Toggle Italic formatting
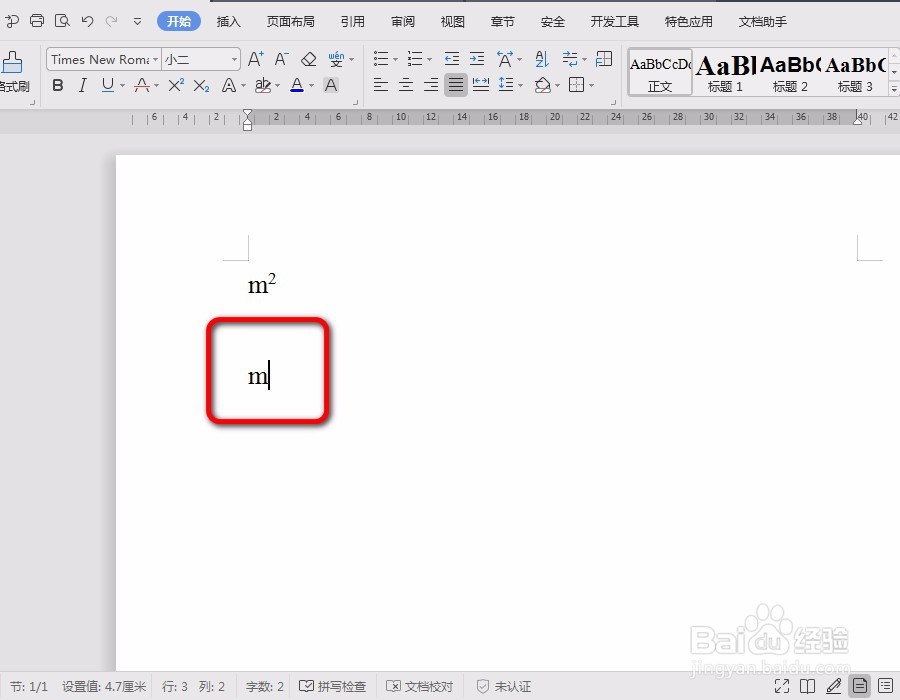The height and width of the screenshot is (700, 900). [83, 85]
